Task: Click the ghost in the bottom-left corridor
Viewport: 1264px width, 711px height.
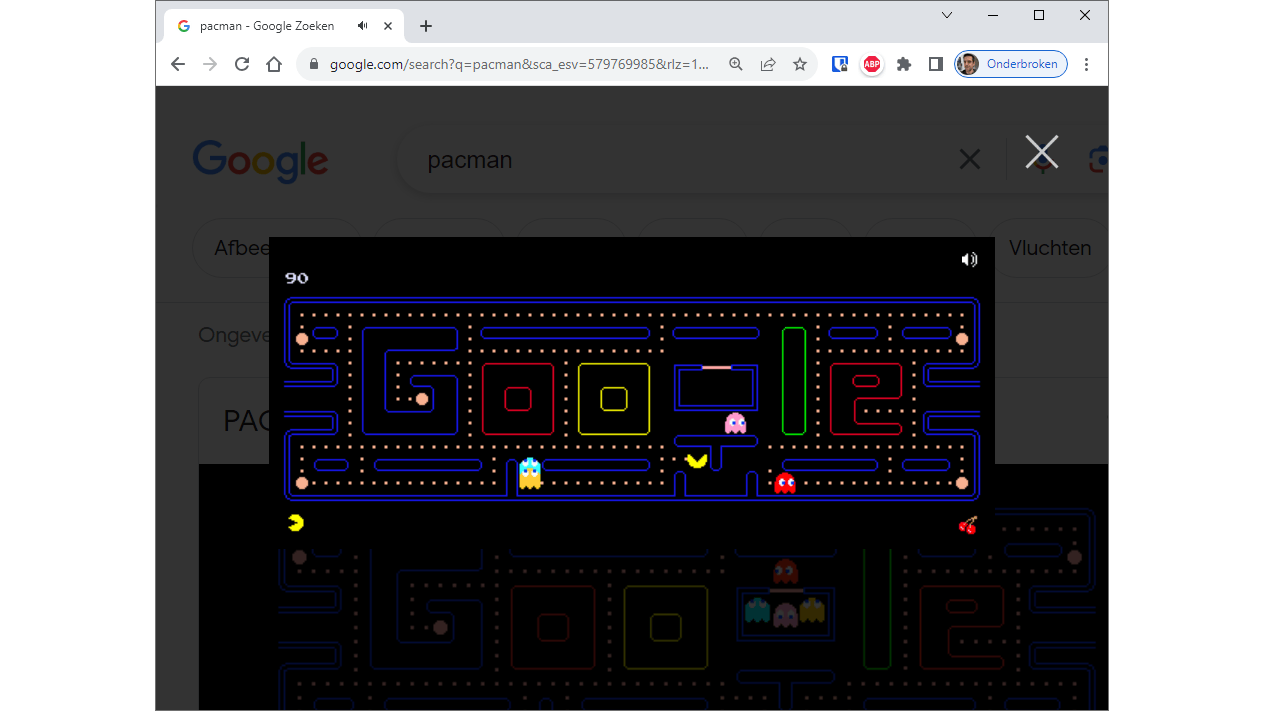Action: [x=530, y=473]
